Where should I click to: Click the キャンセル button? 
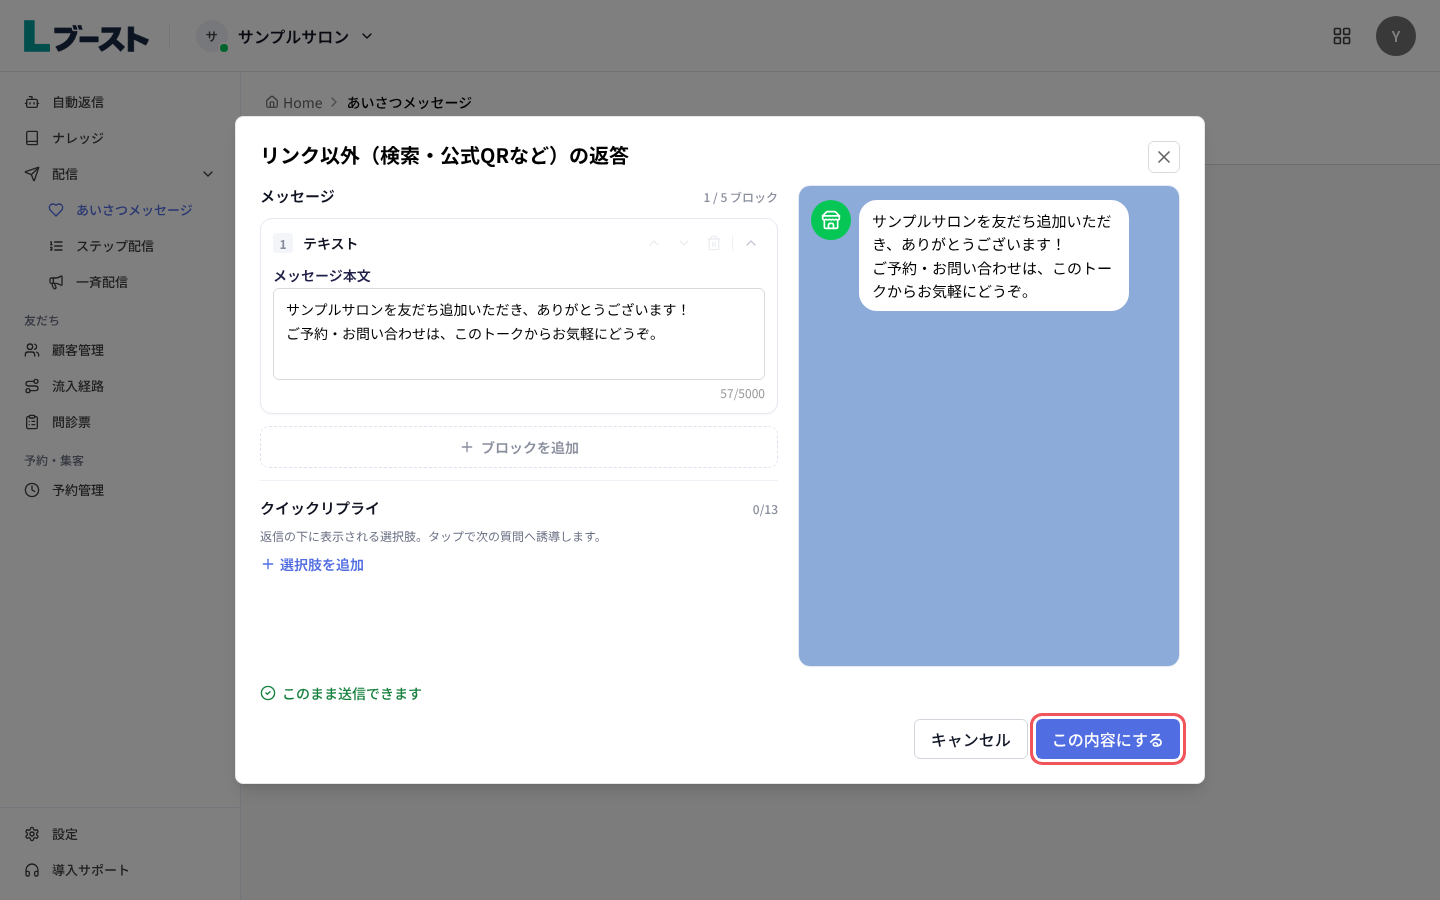(970, 739)
